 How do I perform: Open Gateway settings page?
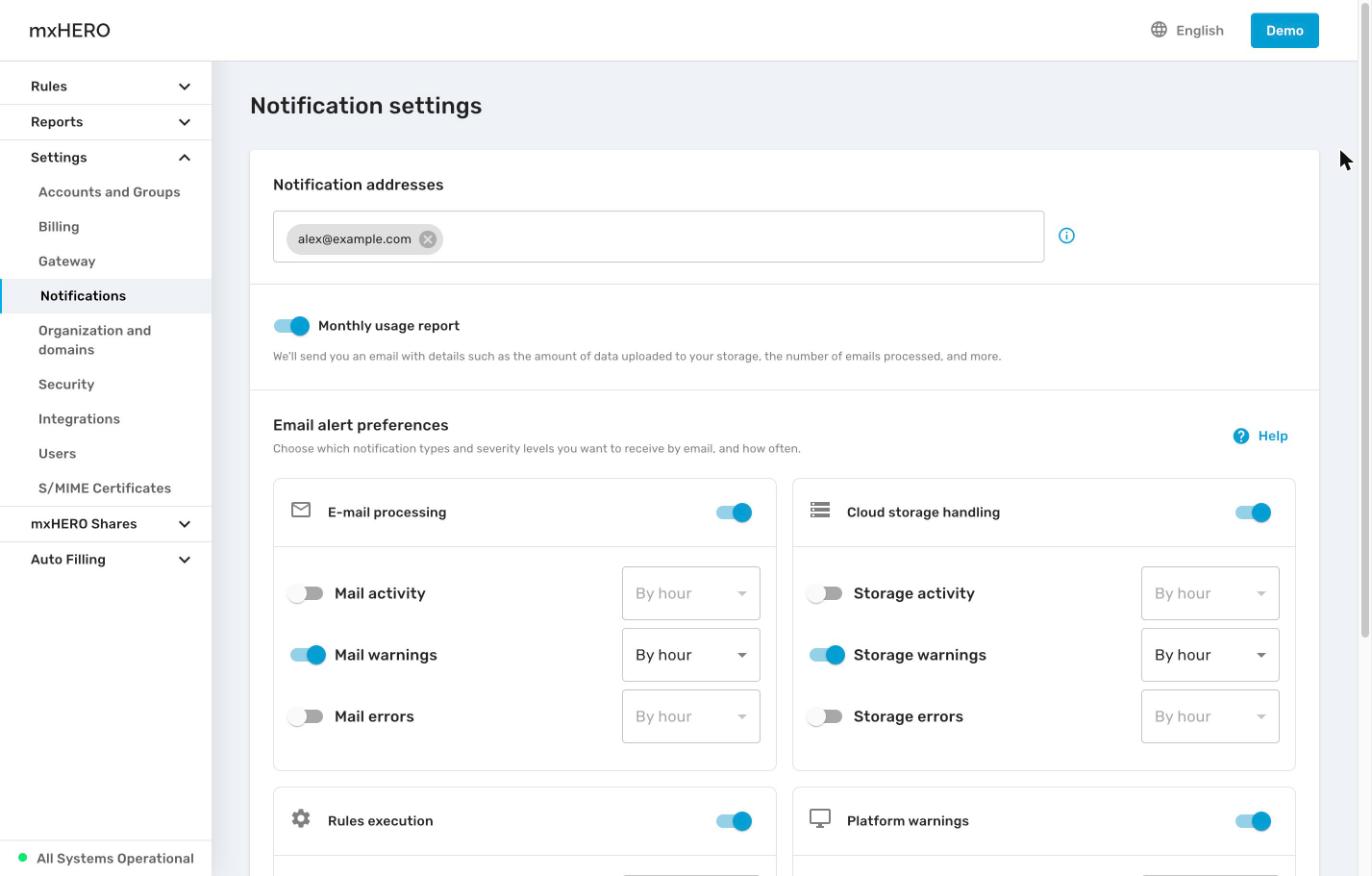67,261
